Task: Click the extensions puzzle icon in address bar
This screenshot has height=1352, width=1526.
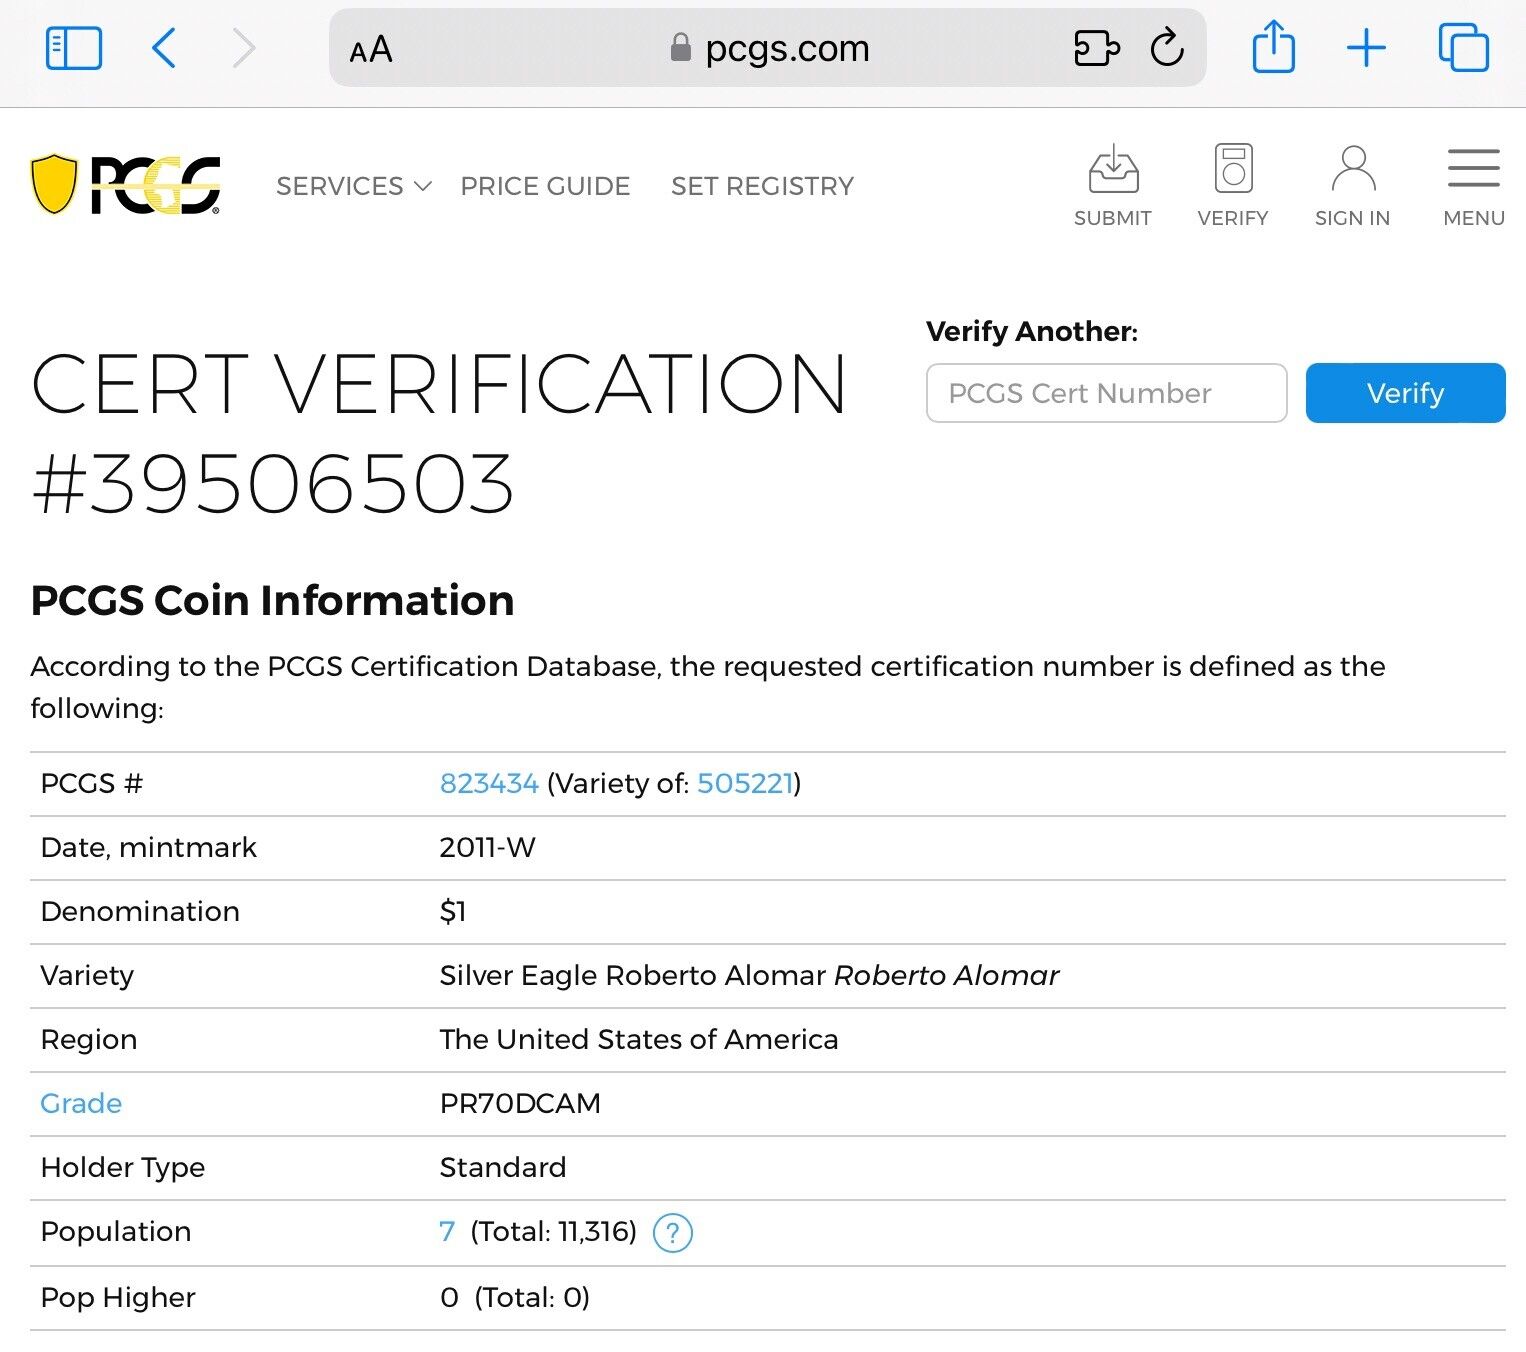Action: pos(1096,48)
